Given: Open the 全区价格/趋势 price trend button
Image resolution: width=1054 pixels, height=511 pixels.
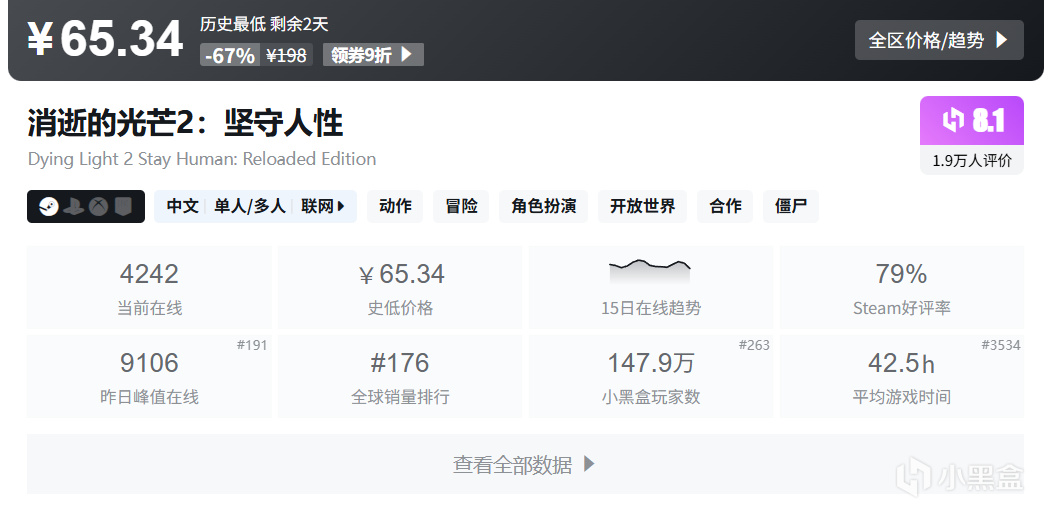Looking at the screenshot, I should point(939,40).
